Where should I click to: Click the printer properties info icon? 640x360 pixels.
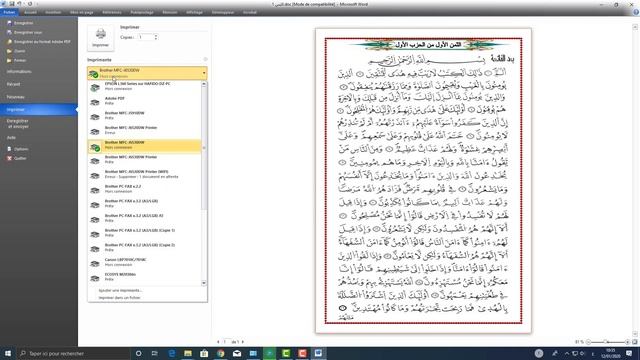click(205, 60)
